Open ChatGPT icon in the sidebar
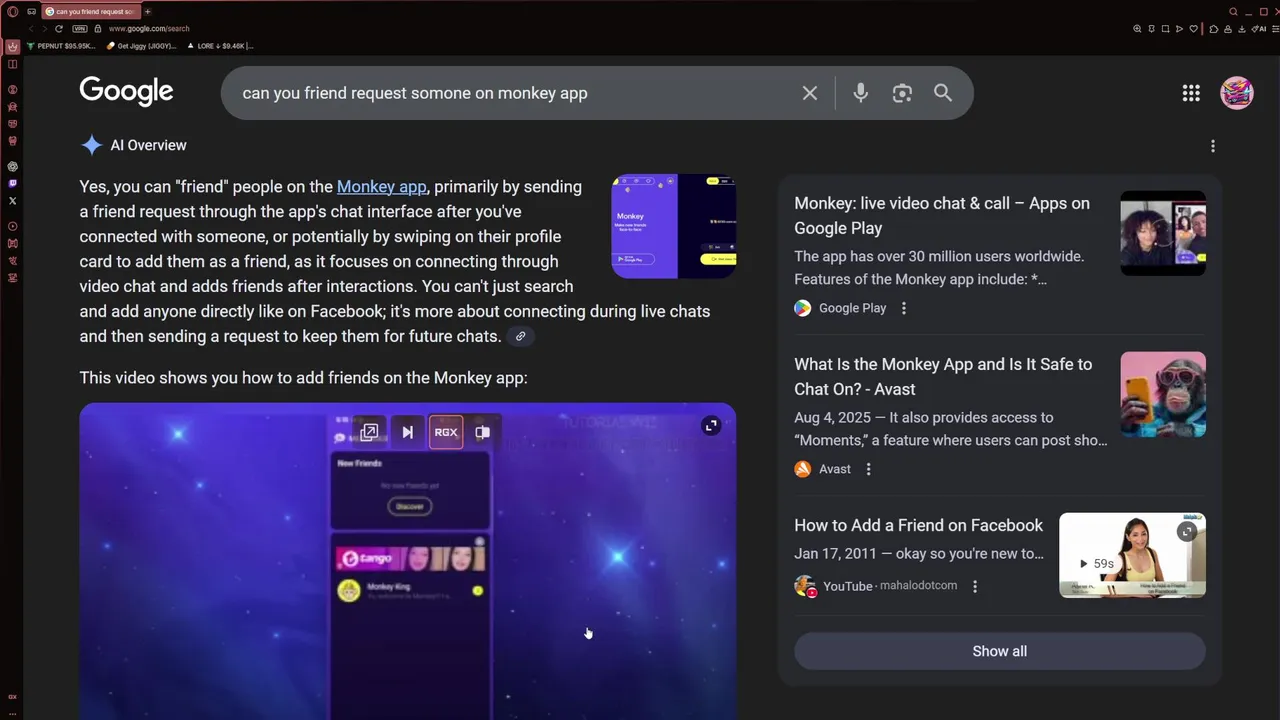 [12, 166]
